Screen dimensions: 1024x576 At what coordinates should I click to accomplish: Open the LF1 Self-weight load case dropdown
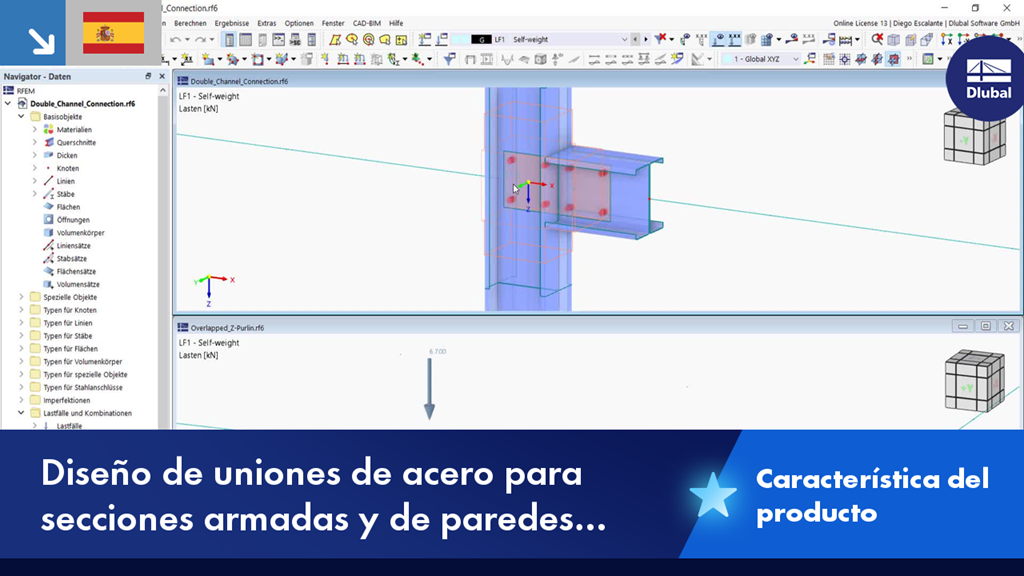pyautogui.click(x=625, y=39)
